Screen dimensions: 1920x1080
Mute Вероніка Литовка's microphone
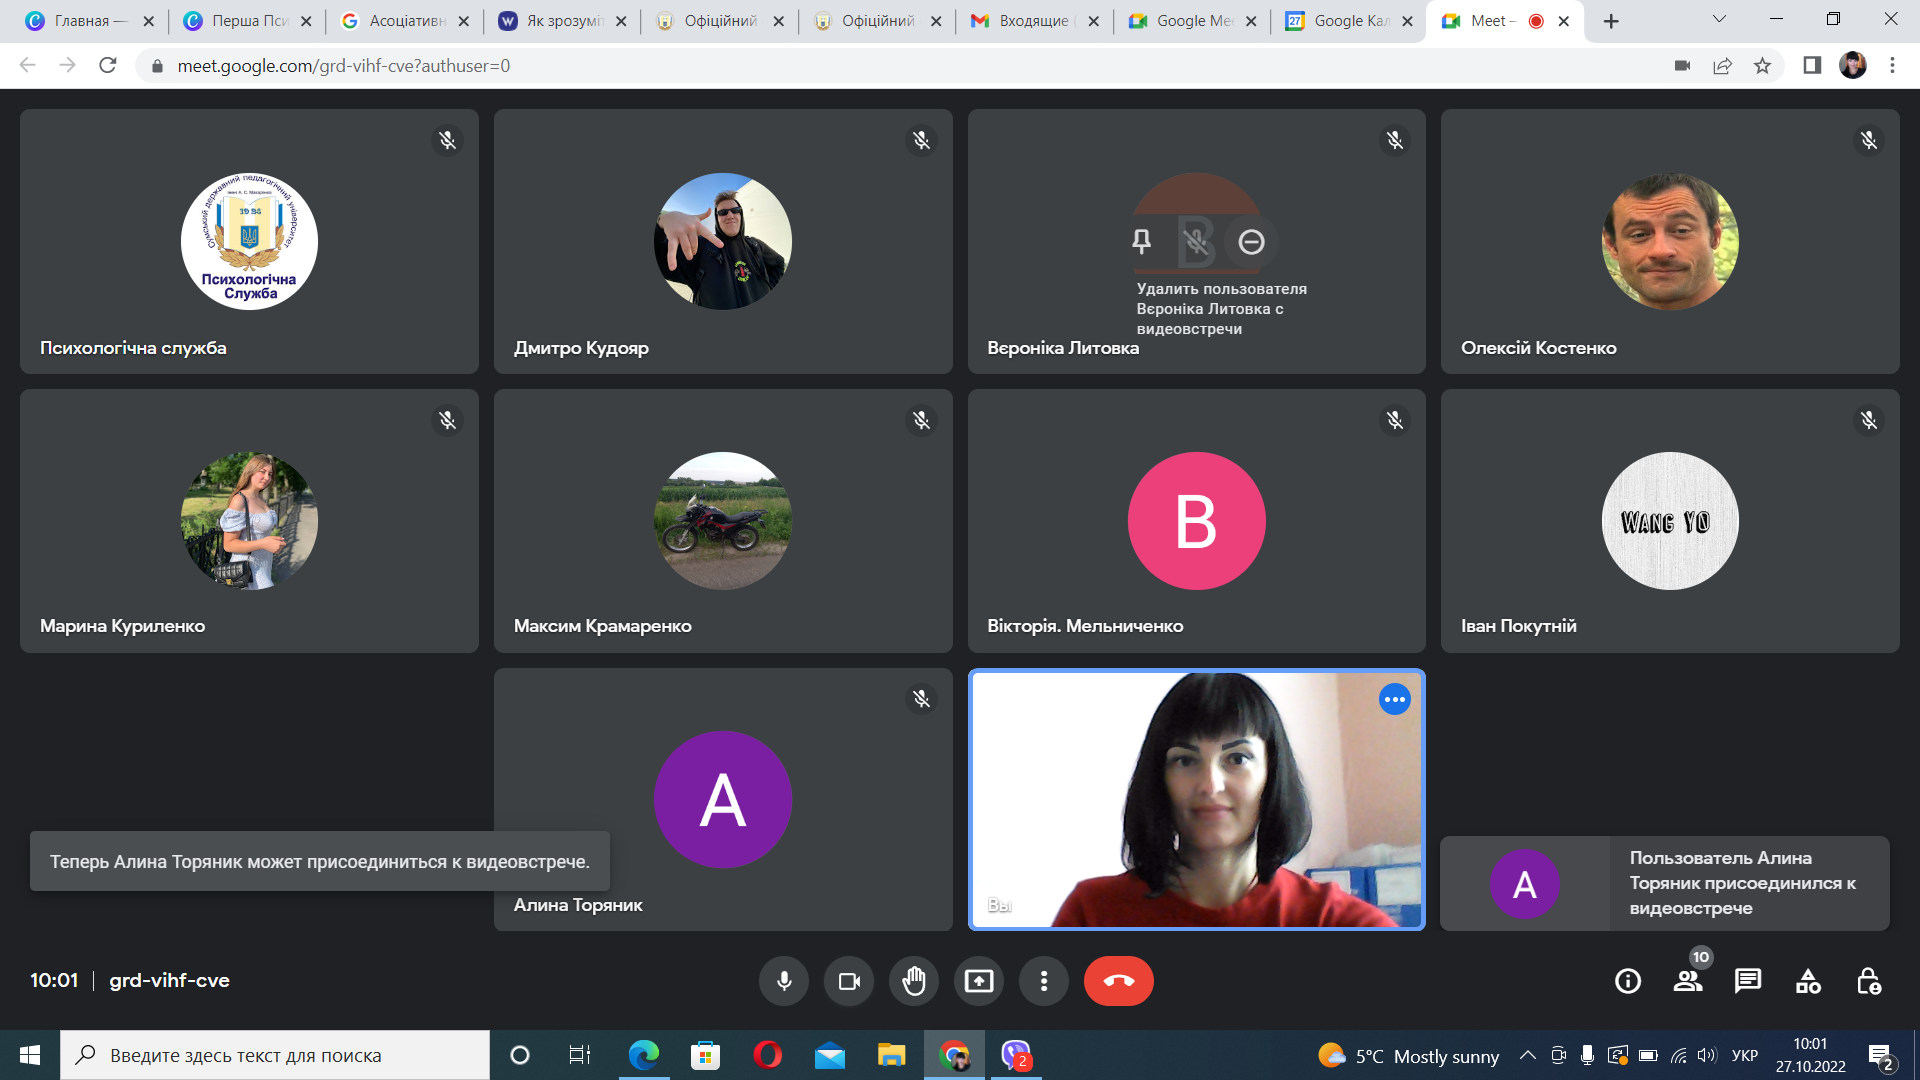[x=1196, y=241]
